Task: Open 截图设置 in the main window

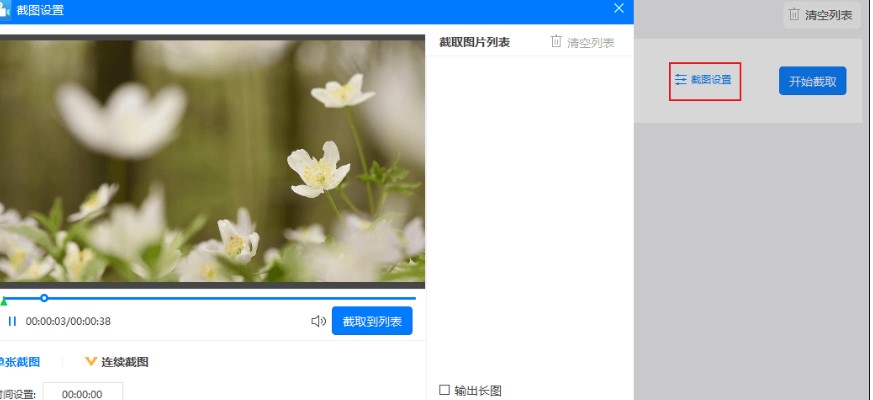Action: click(x=705, y=81)
